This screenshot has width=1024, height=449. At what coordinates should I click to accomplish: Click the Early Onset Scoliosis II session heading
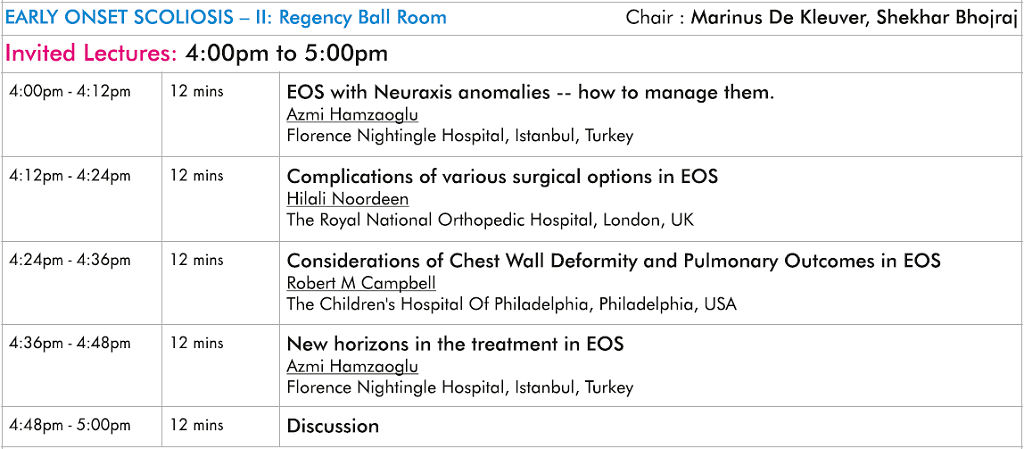[225, 17]
